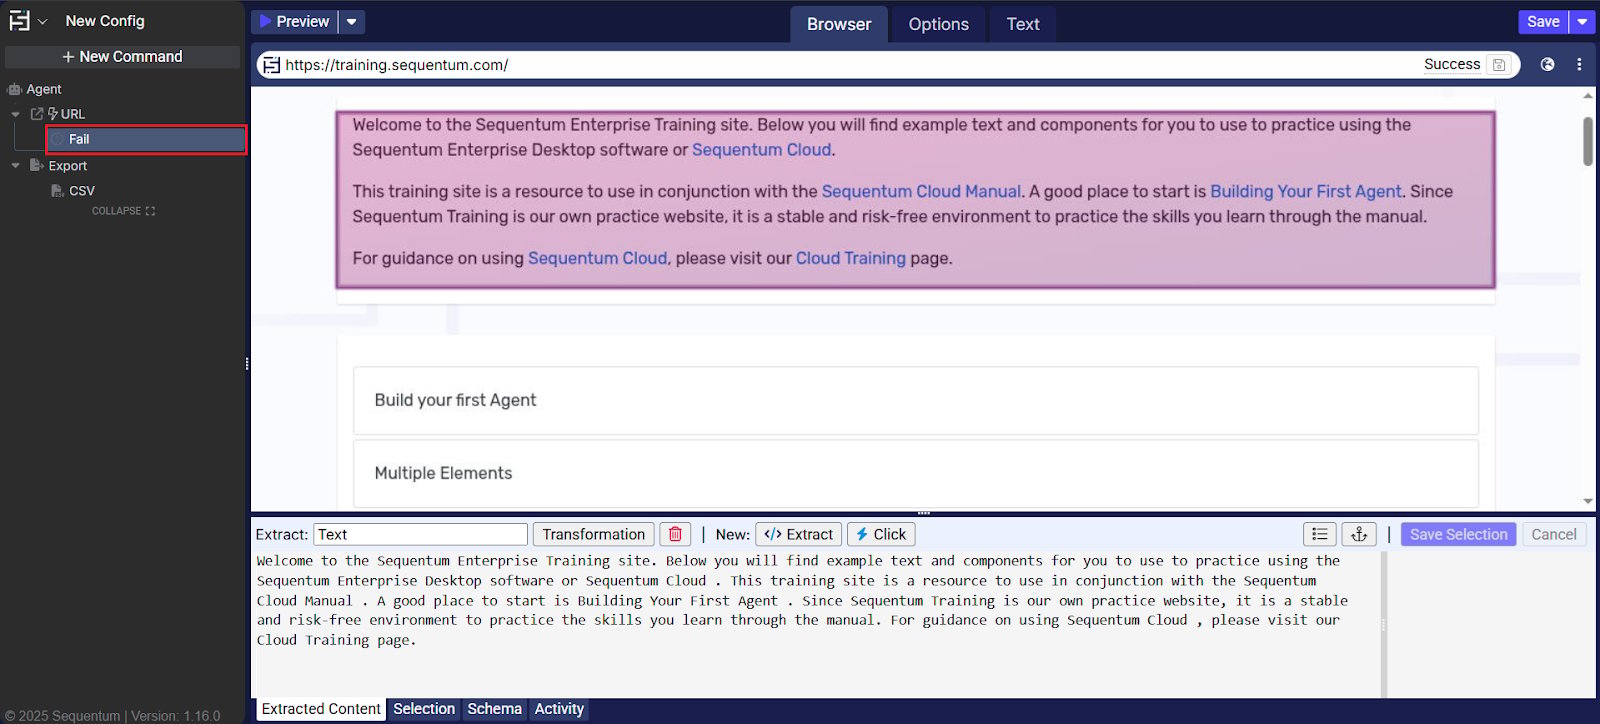Open the three-dot browser menu
Screen dimensions: 1600x724
[1579, 64]
